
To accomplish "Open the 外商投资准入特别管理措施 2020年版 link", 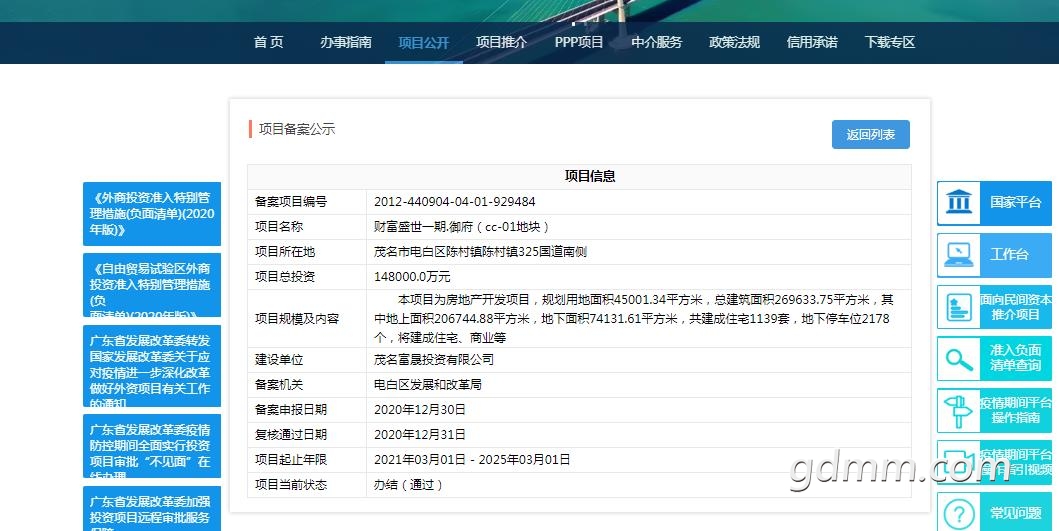I will coord(152,214).
